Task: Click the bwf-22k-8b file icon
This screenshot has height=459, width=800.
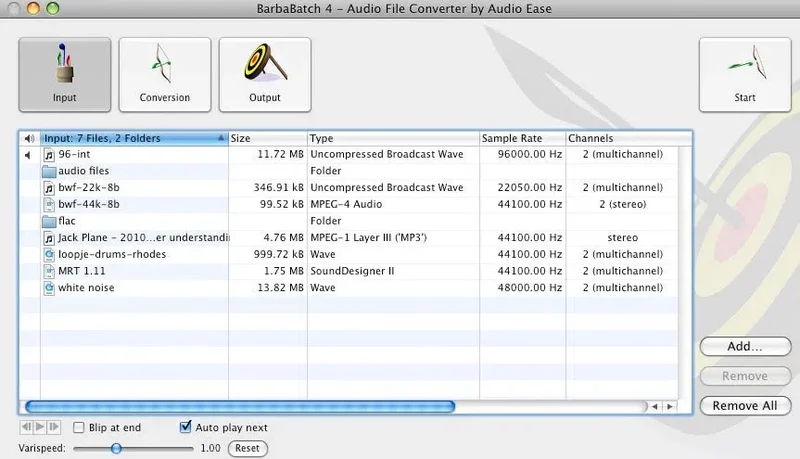Action: pos(49,188)
